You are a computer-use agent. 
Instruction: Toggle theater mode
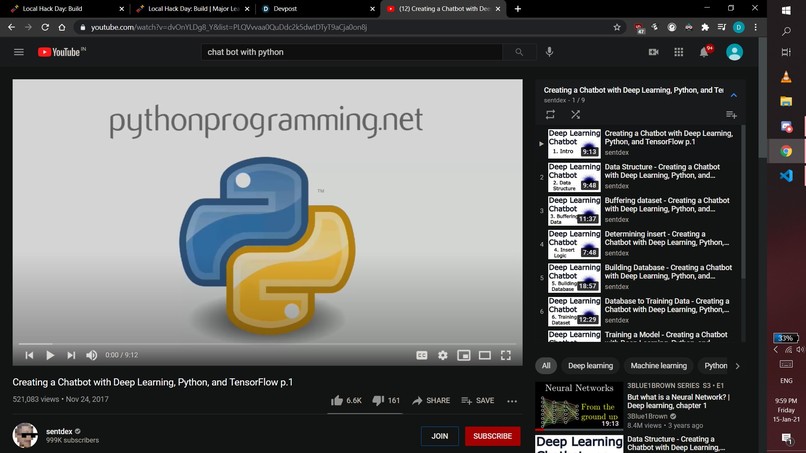click(485, 355)
